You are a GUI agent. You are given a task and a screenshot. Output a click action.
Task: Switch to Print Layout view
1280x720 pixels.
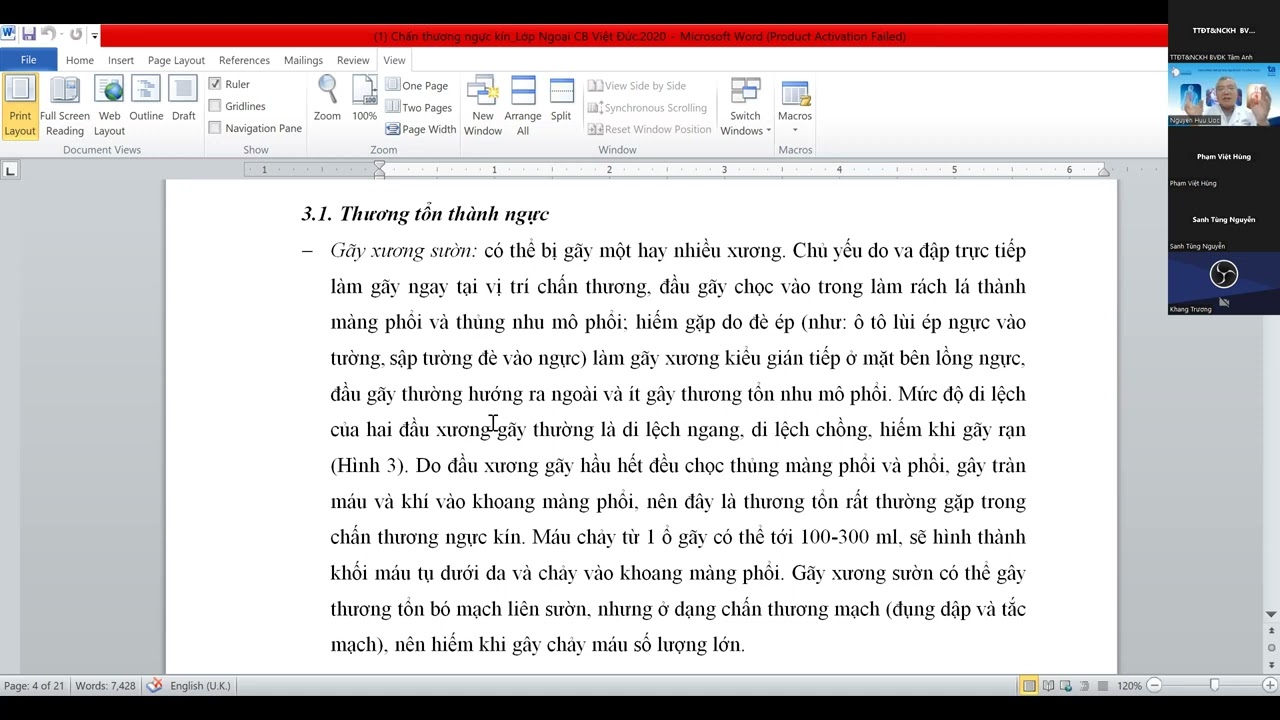(x=19, y=107)
